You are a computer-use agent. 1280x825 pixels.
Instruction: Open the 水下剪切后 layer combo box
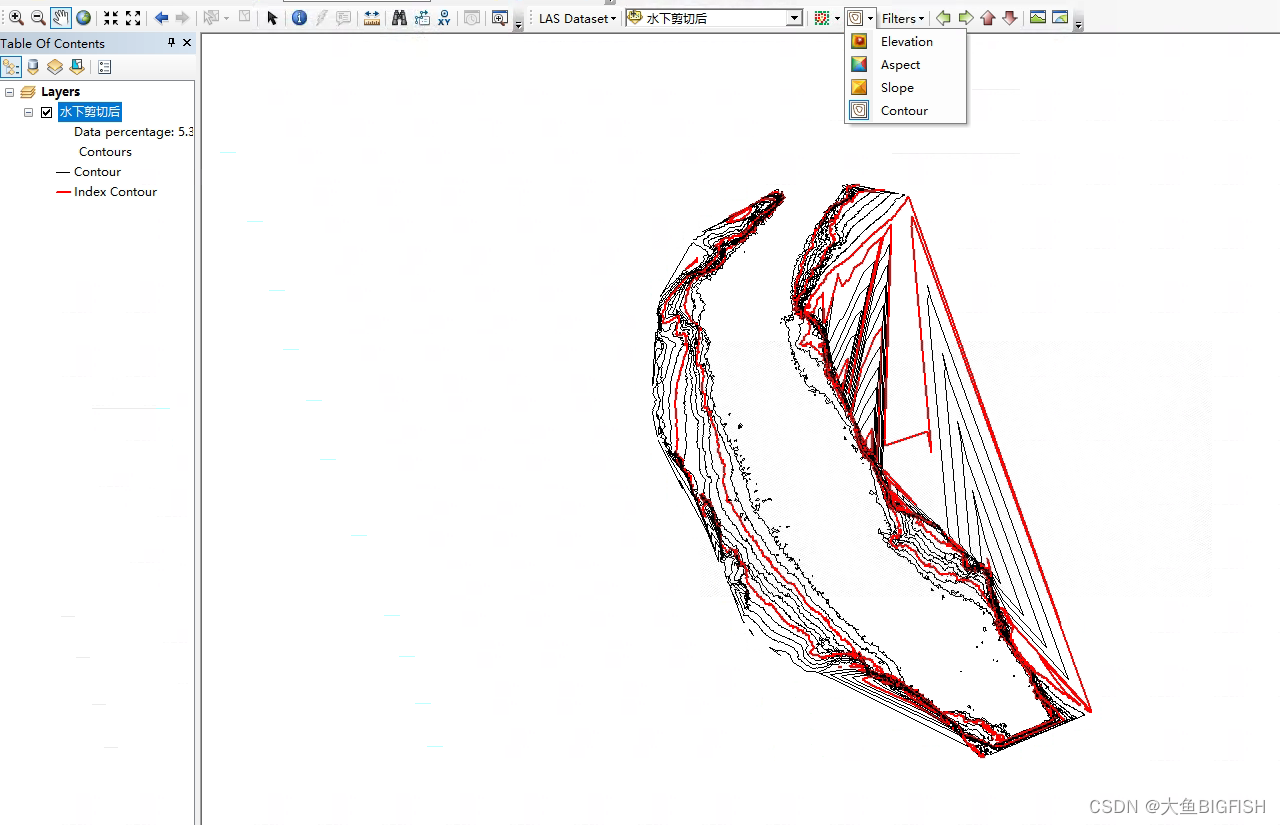click(x=794, y=17)
